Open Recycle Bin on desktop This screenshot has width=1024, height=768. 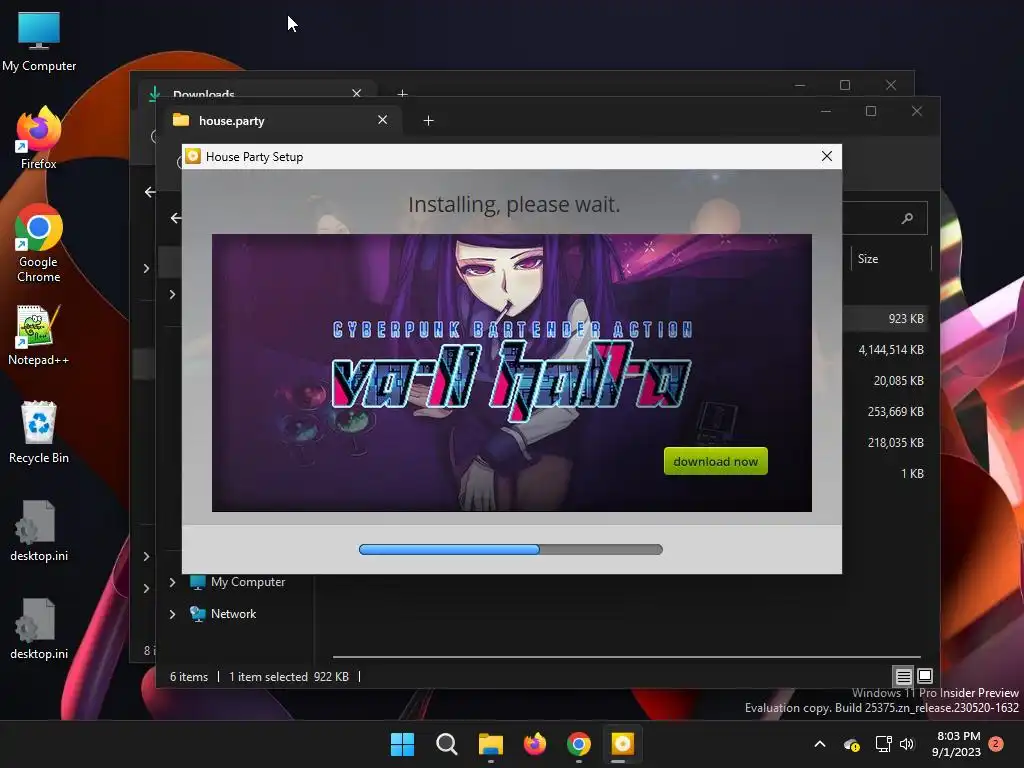click(39, 432)
